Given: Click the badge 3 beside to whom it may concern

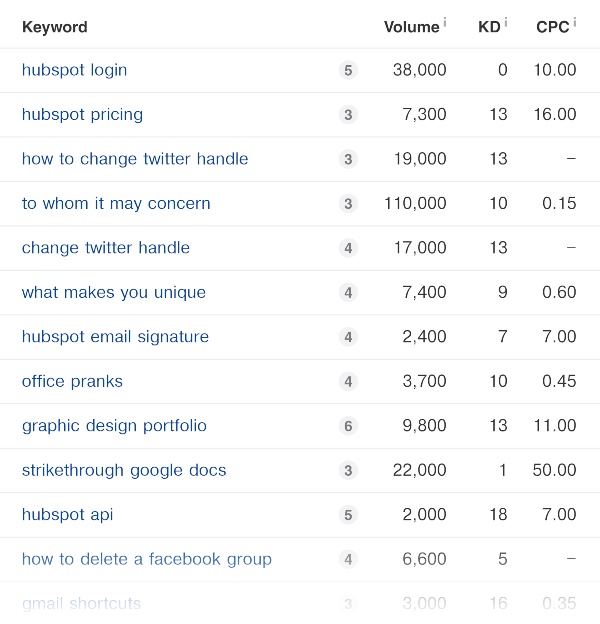Looking at the screenshot, I should coord(348,204).
